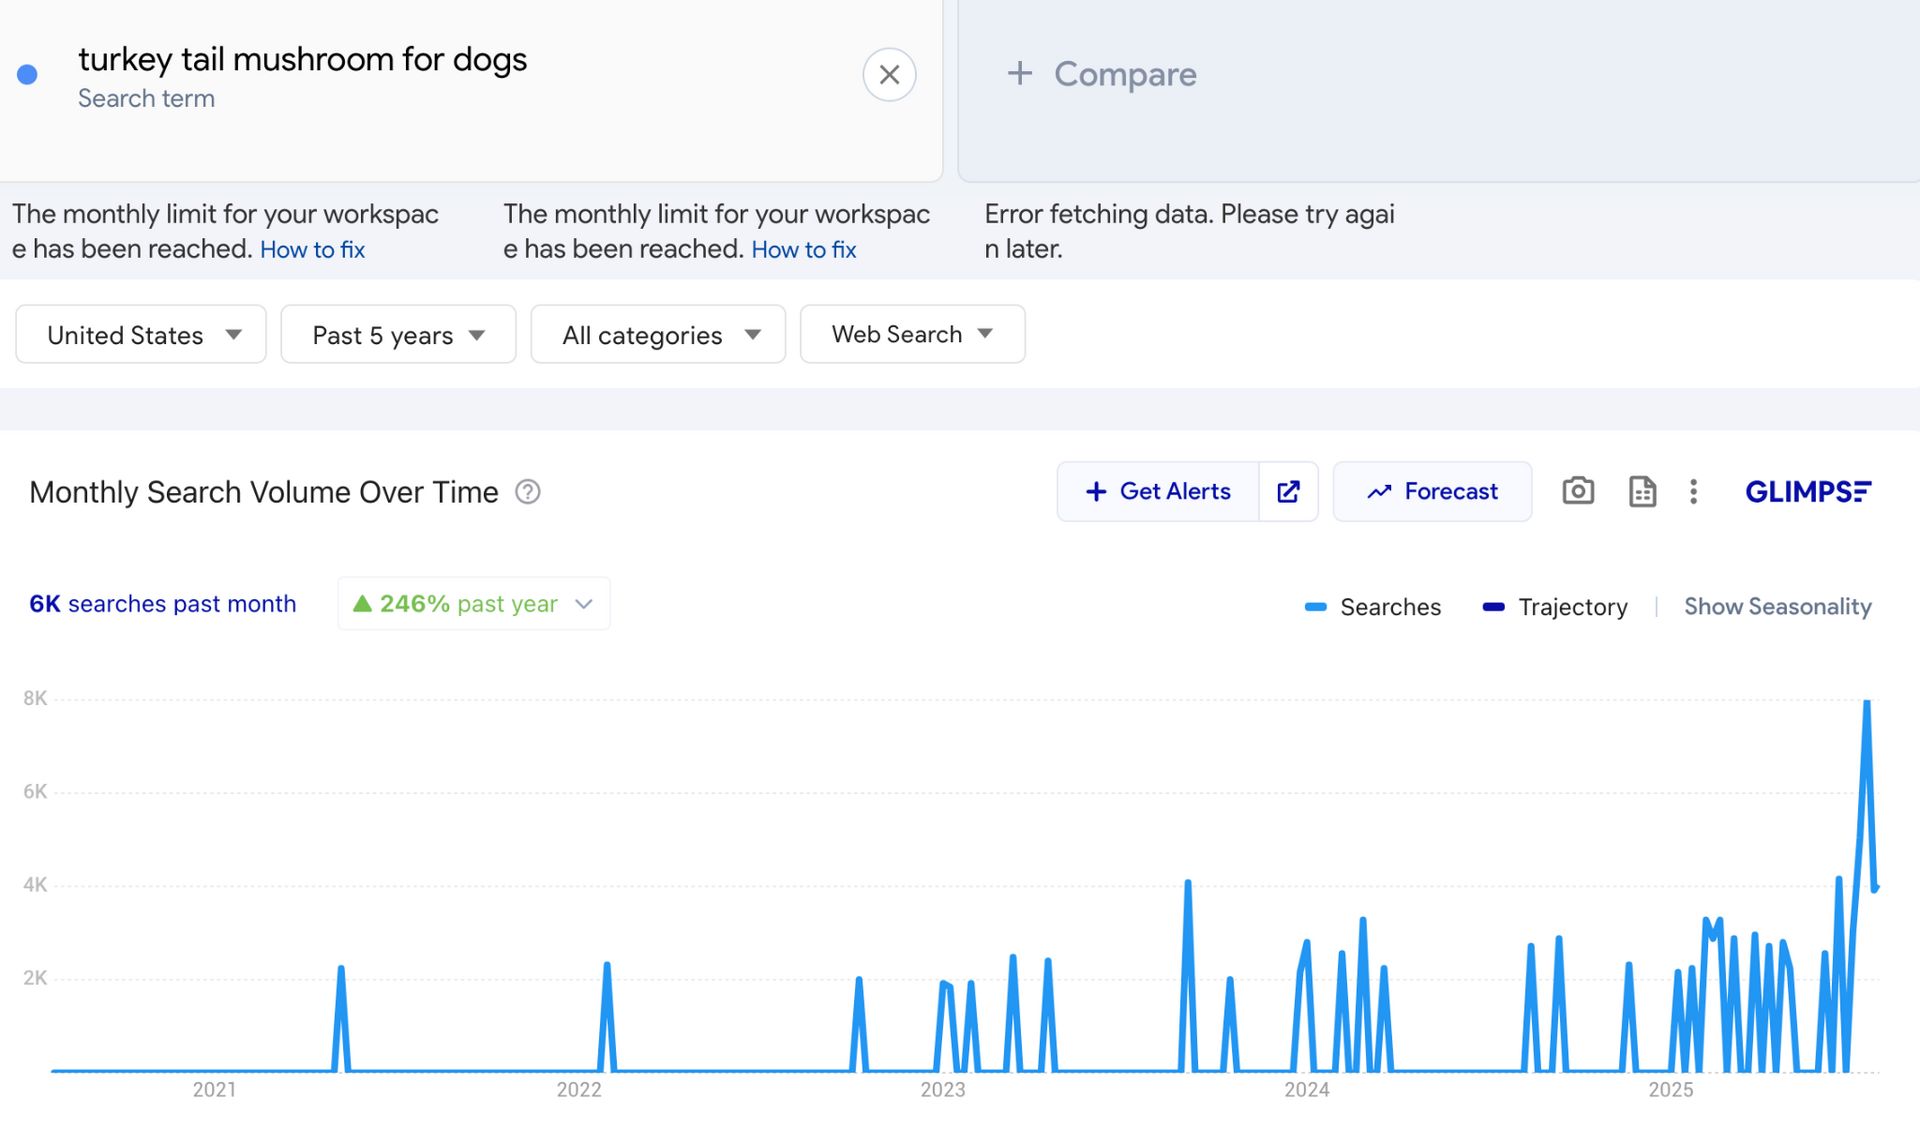Remove the turkey tail search term
Image resolution: width=1920 pixels, height=1128 pixels.
click(889, 75)
